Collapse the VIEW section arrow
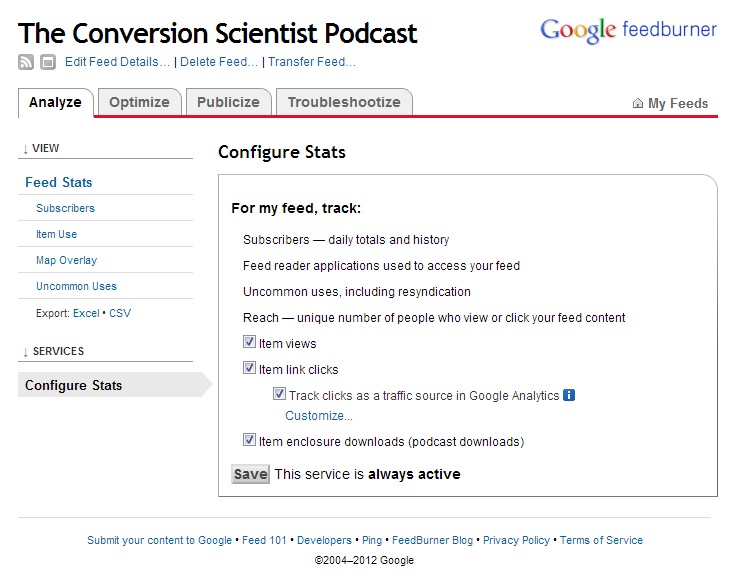The image size is (735, 573). (25, 149)
